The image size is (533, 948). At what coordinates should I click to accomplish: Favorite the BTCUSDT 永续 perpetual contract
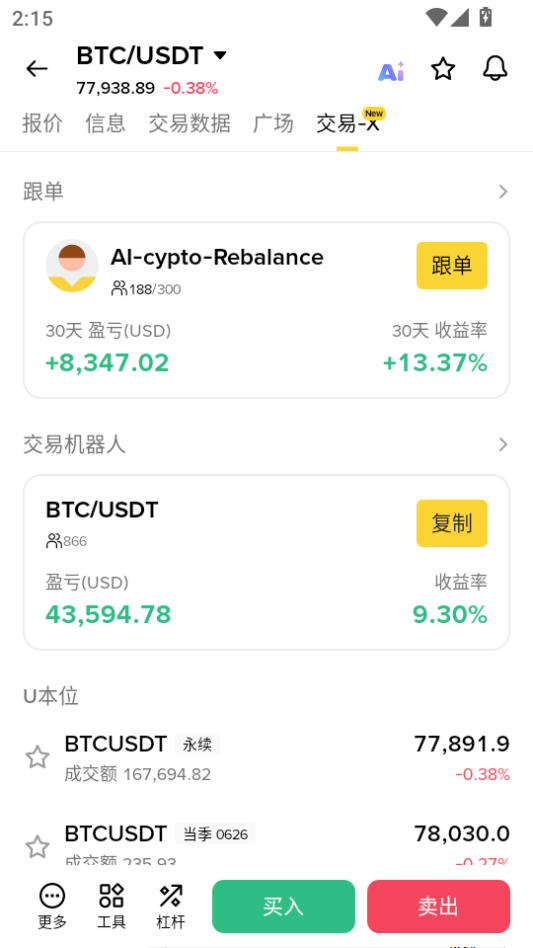click(37, 757)
